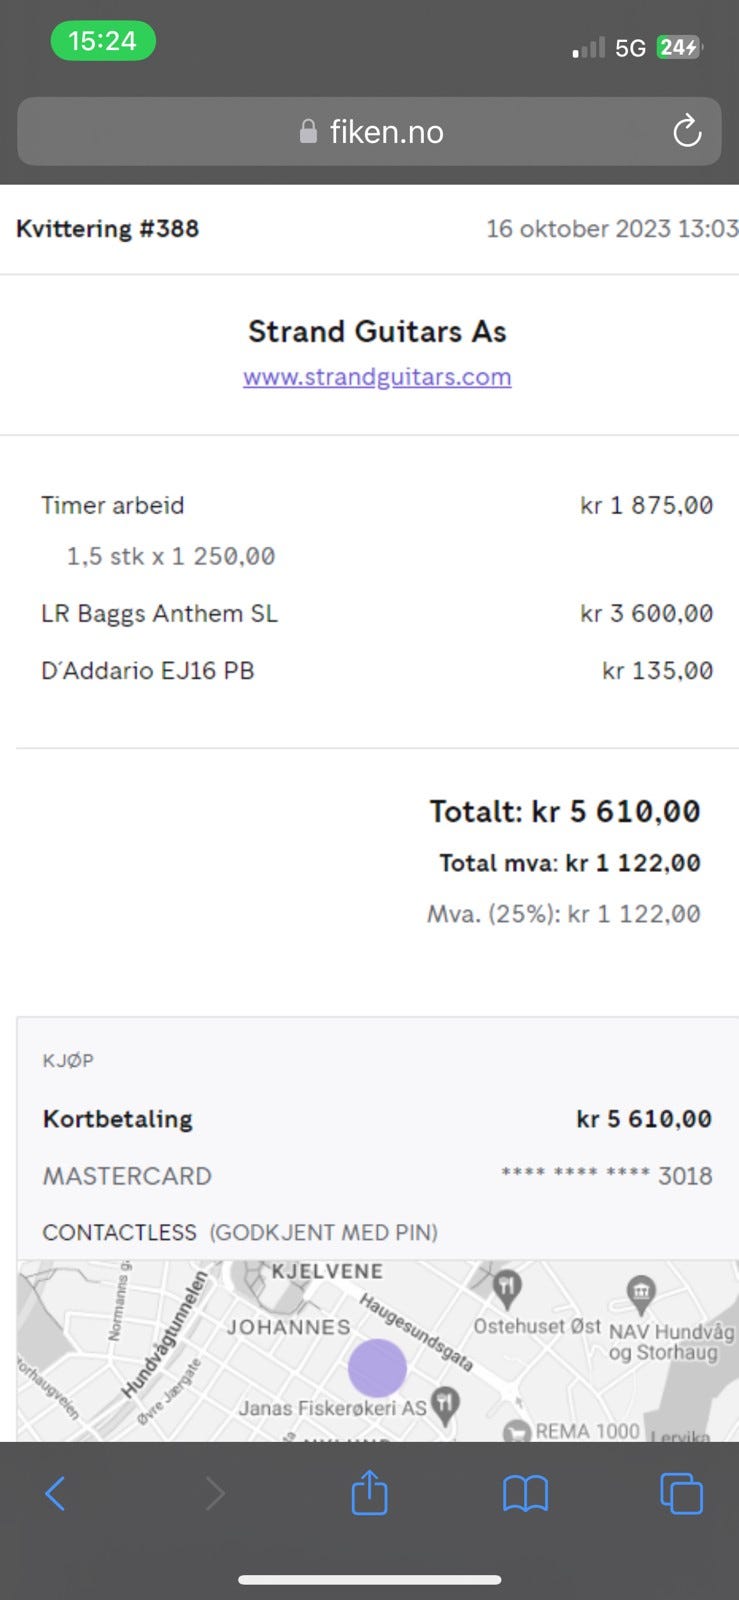The width and height of the screenshot is (739, 1600).
Task: Tap the battery indicator in the status bar
Action: pos(679,47)
